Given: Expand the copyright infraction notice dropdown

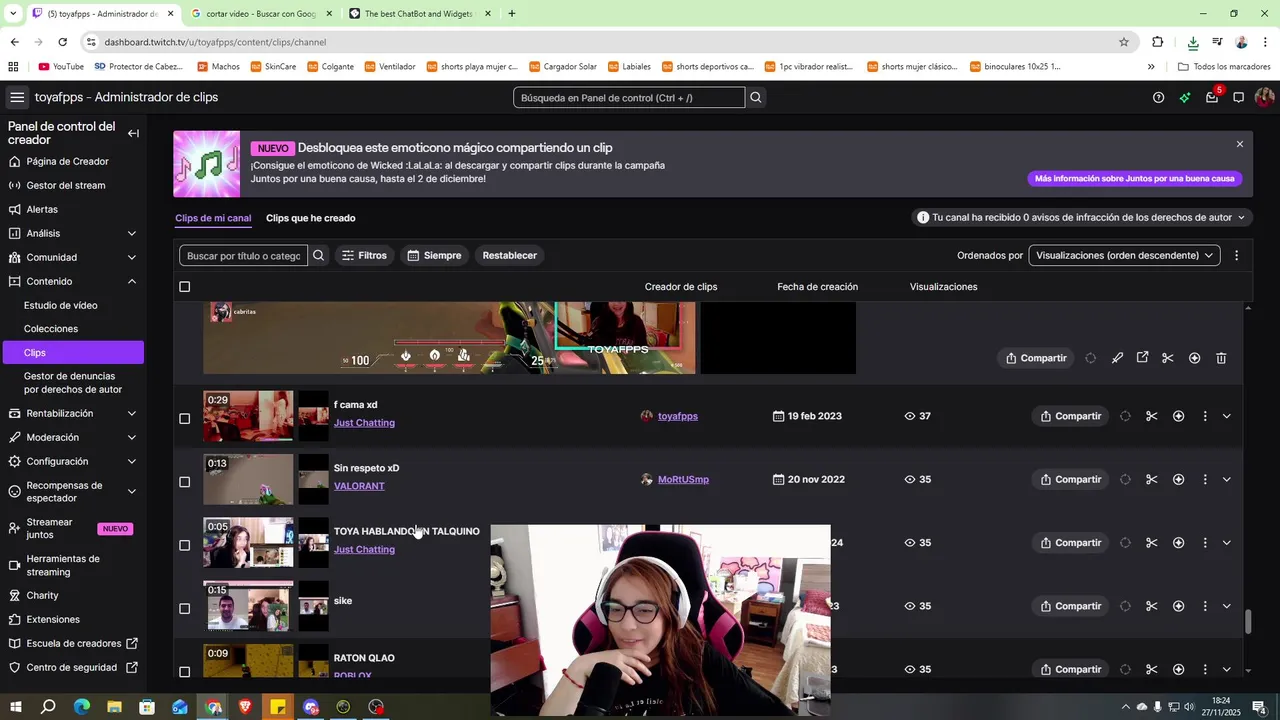Looking at the screenshot, I should click(1083, 217).
